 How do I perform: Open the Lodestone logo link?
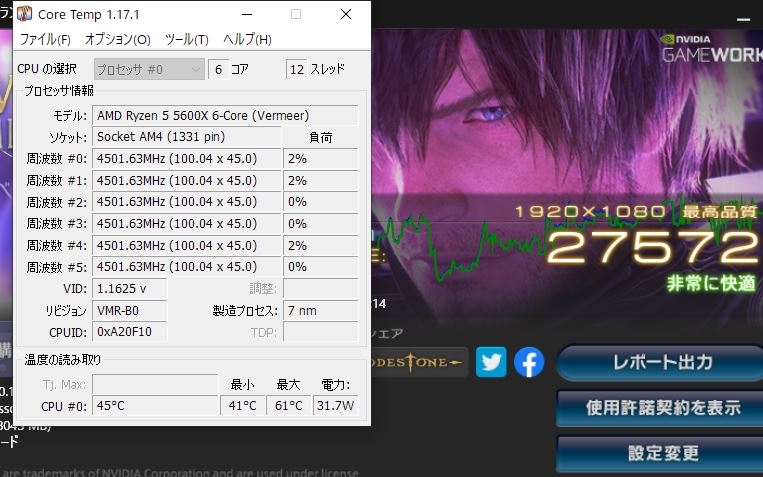pos(418,362)
